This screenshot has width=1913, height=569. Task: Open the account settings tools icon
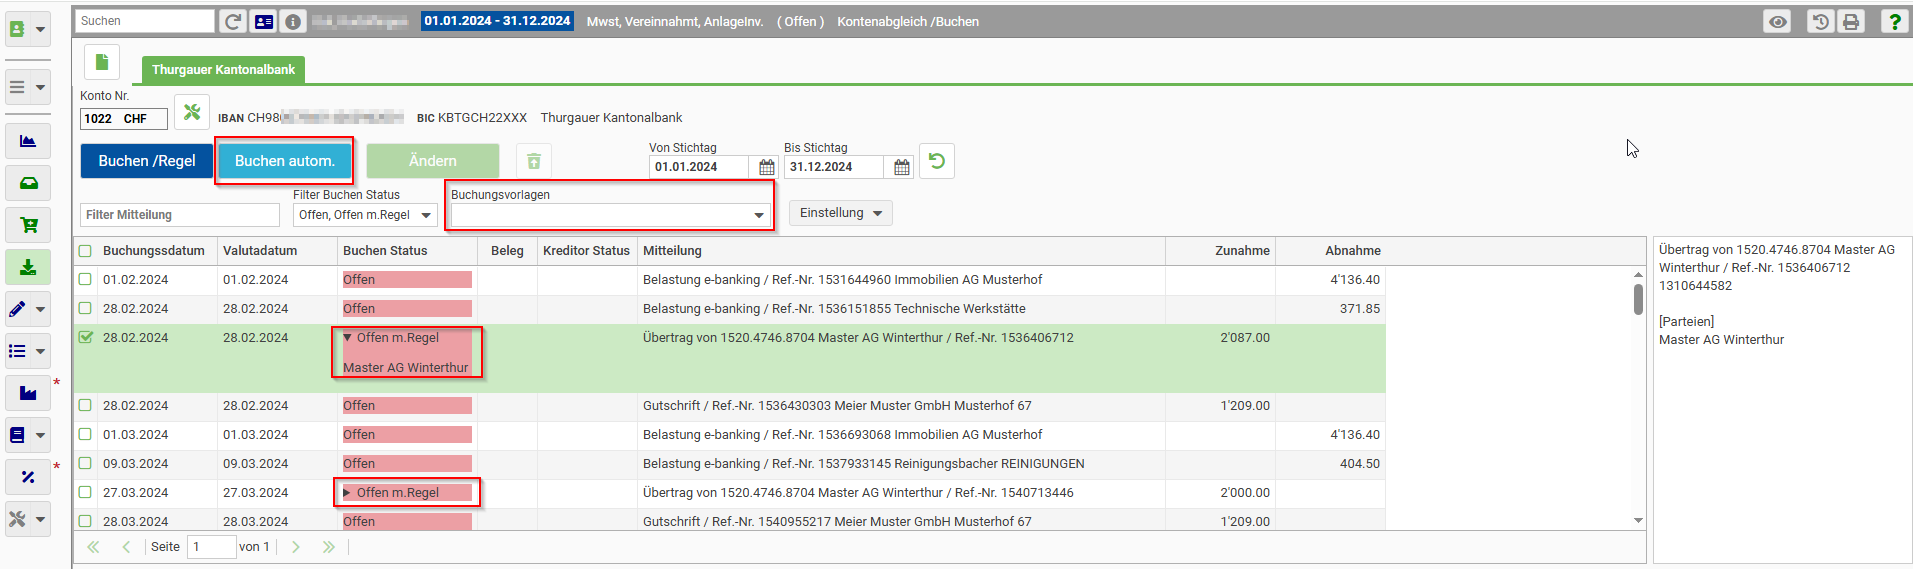[x=192, y=112]
